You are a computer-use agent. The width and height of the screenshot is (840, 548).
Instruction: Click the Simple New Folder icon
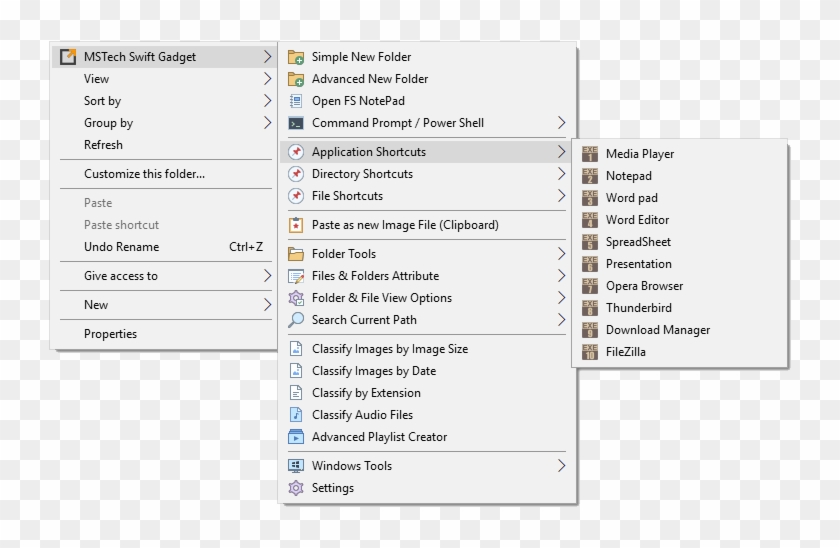[x=296, y=57]
